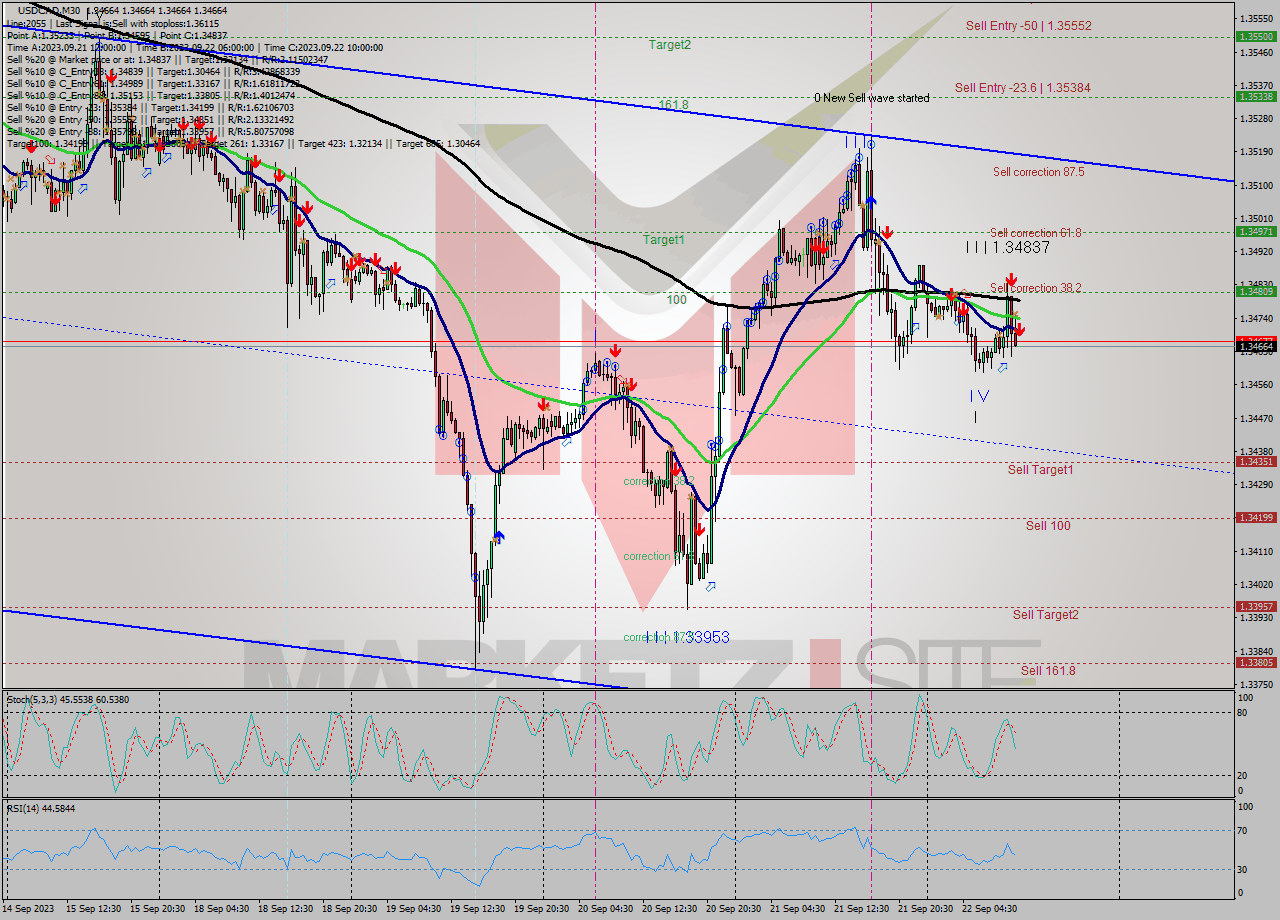Click the '22 Sep 04:30' time axis label
This screenshot has height=920, width=1280.
pos(990,908)
